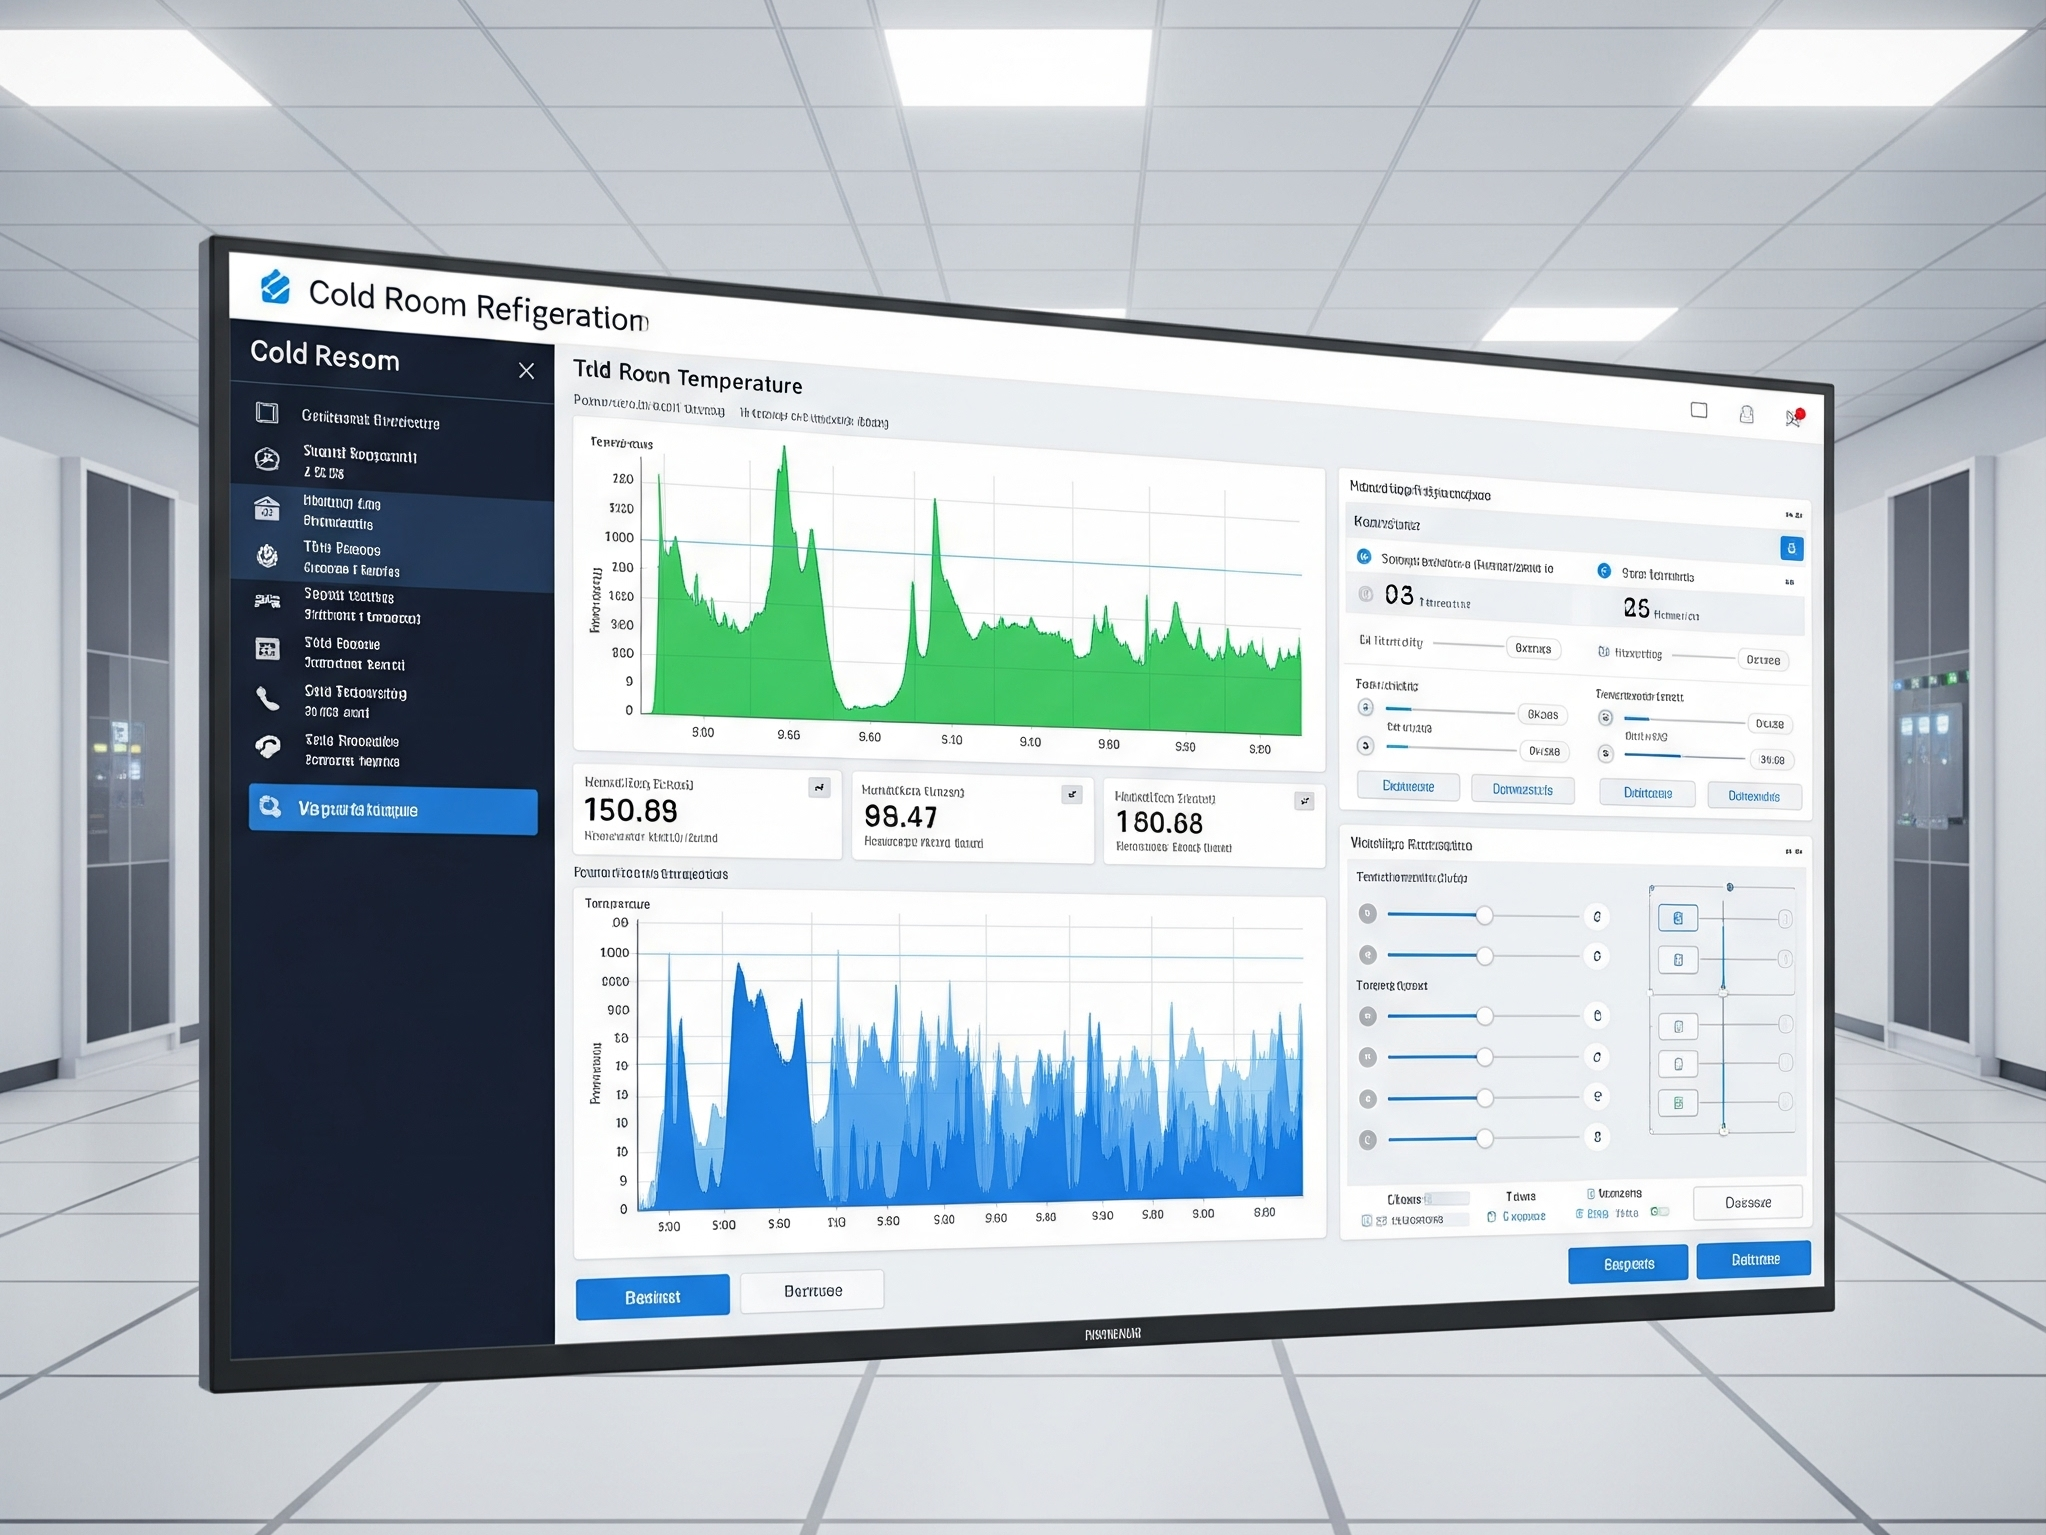
Task: Switch to the first tab under Told Roon Temperature
Action: [649, 406]
